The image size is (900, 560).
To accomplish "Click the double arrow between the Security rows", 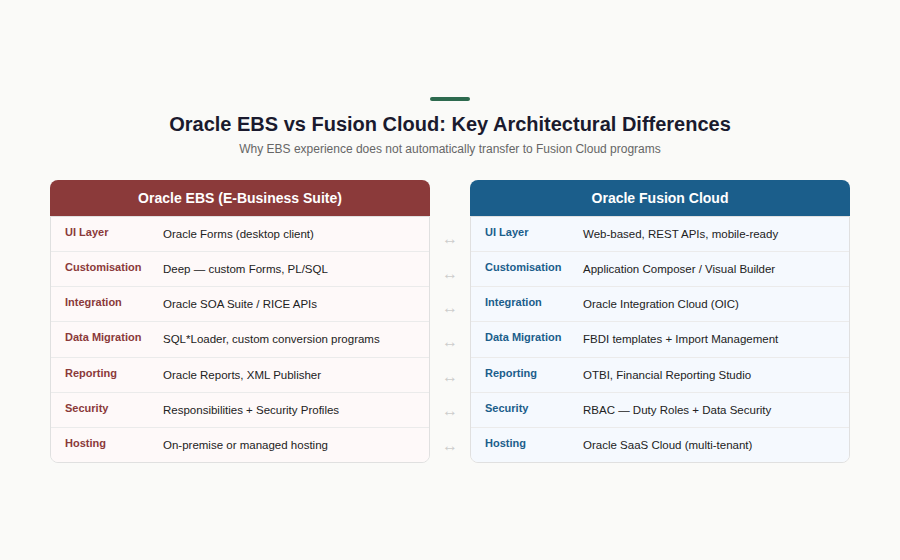I will 449,413.
